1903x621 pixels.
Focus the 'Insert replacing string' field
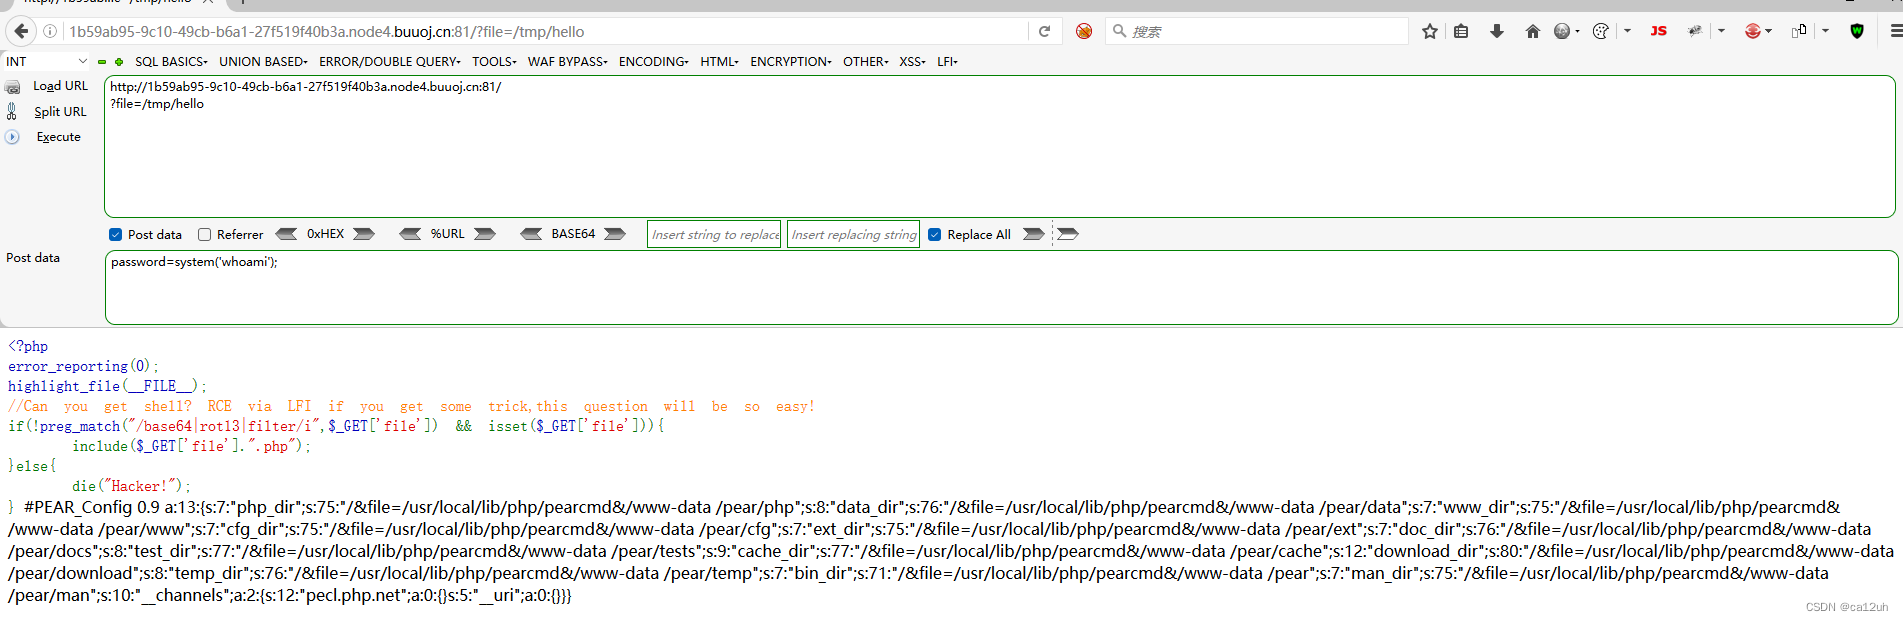click(x=853, y=234)
